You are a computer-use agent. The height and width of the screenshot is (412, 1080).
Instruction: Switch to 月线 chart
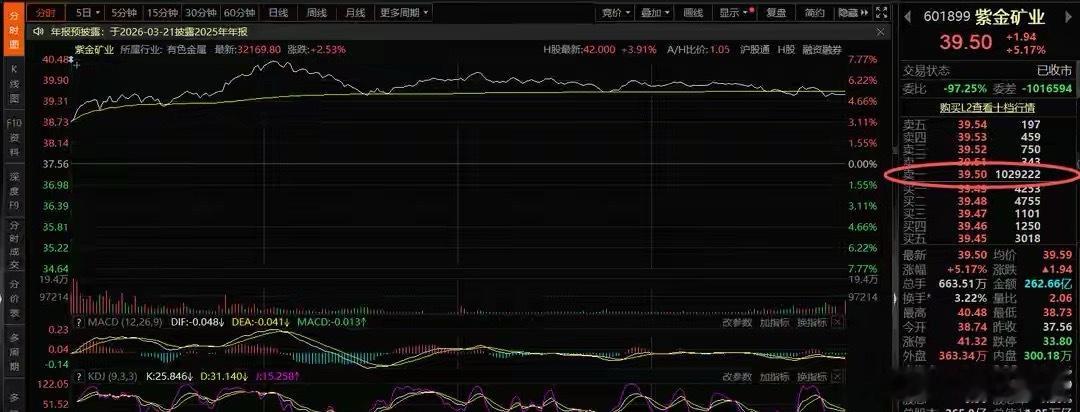pyautogui.click(x=355, y=12)
